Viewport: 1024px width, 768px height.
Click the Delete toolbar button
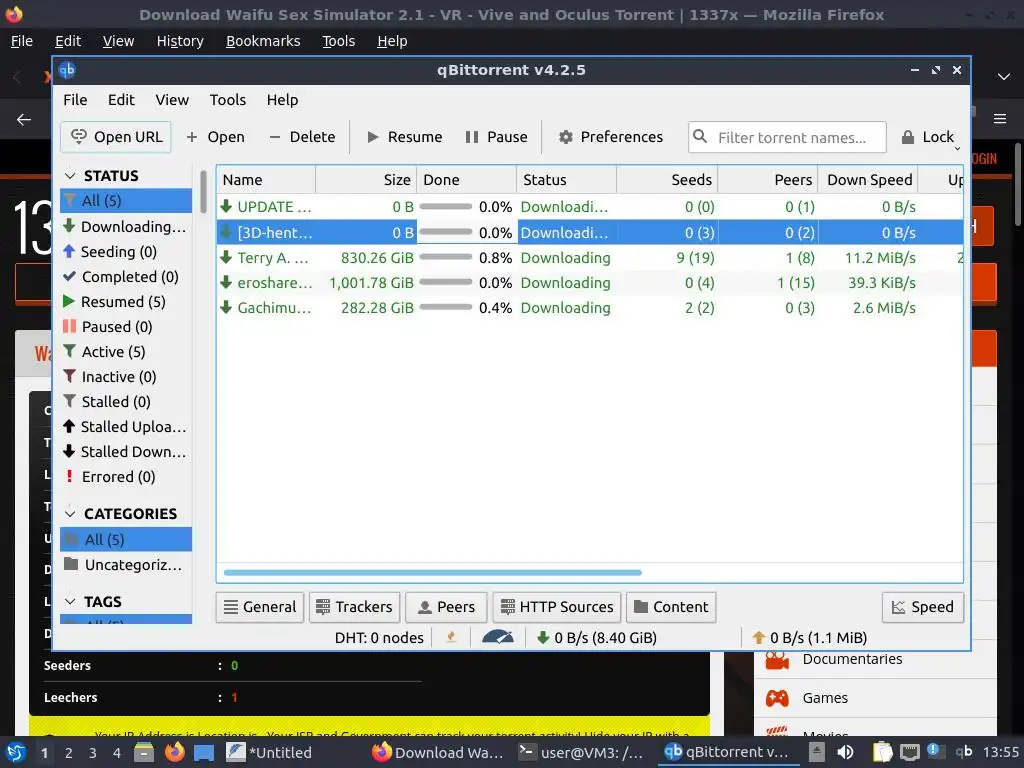pyautogui.click(x=302, y=137)
